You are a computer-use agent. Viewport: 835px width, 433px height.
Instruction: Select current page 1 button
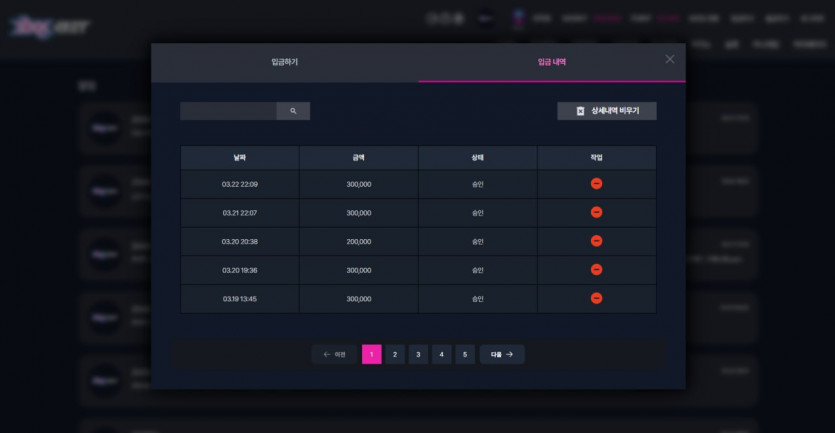(x=372, y=354)
